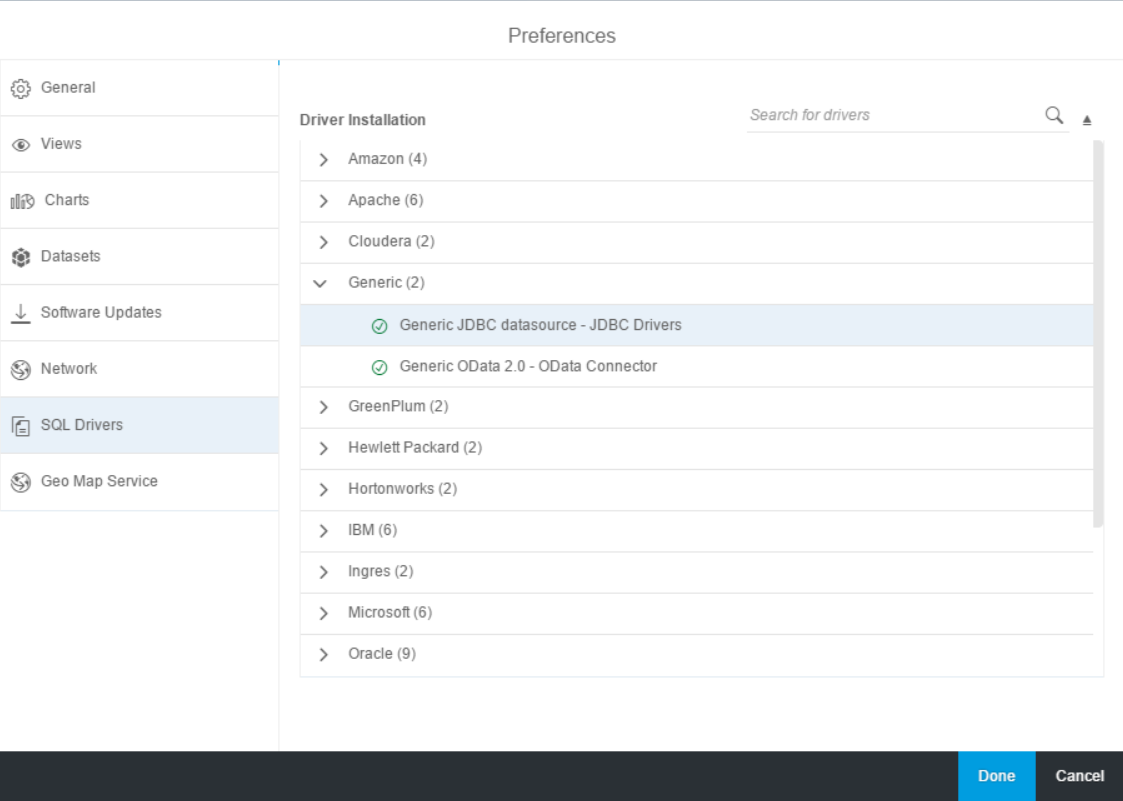Click the Charts bar-and-pie icon
The width and height of the screenshot is (1123, 801).
(22, 201)
